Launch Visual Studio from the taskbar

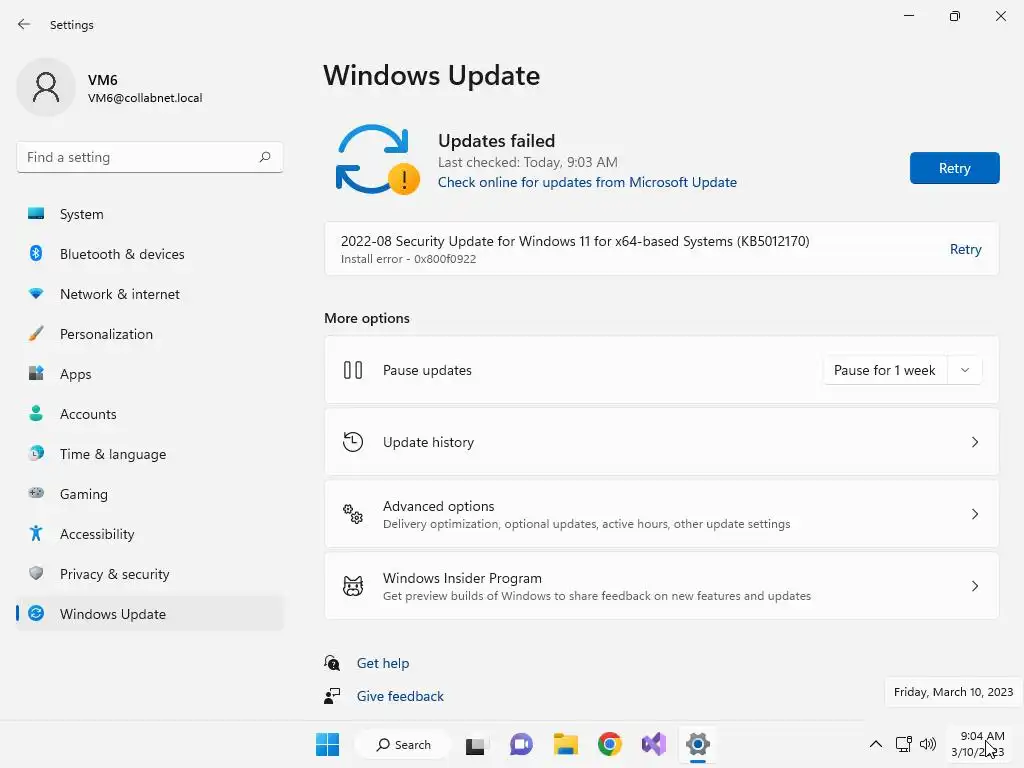654,744
